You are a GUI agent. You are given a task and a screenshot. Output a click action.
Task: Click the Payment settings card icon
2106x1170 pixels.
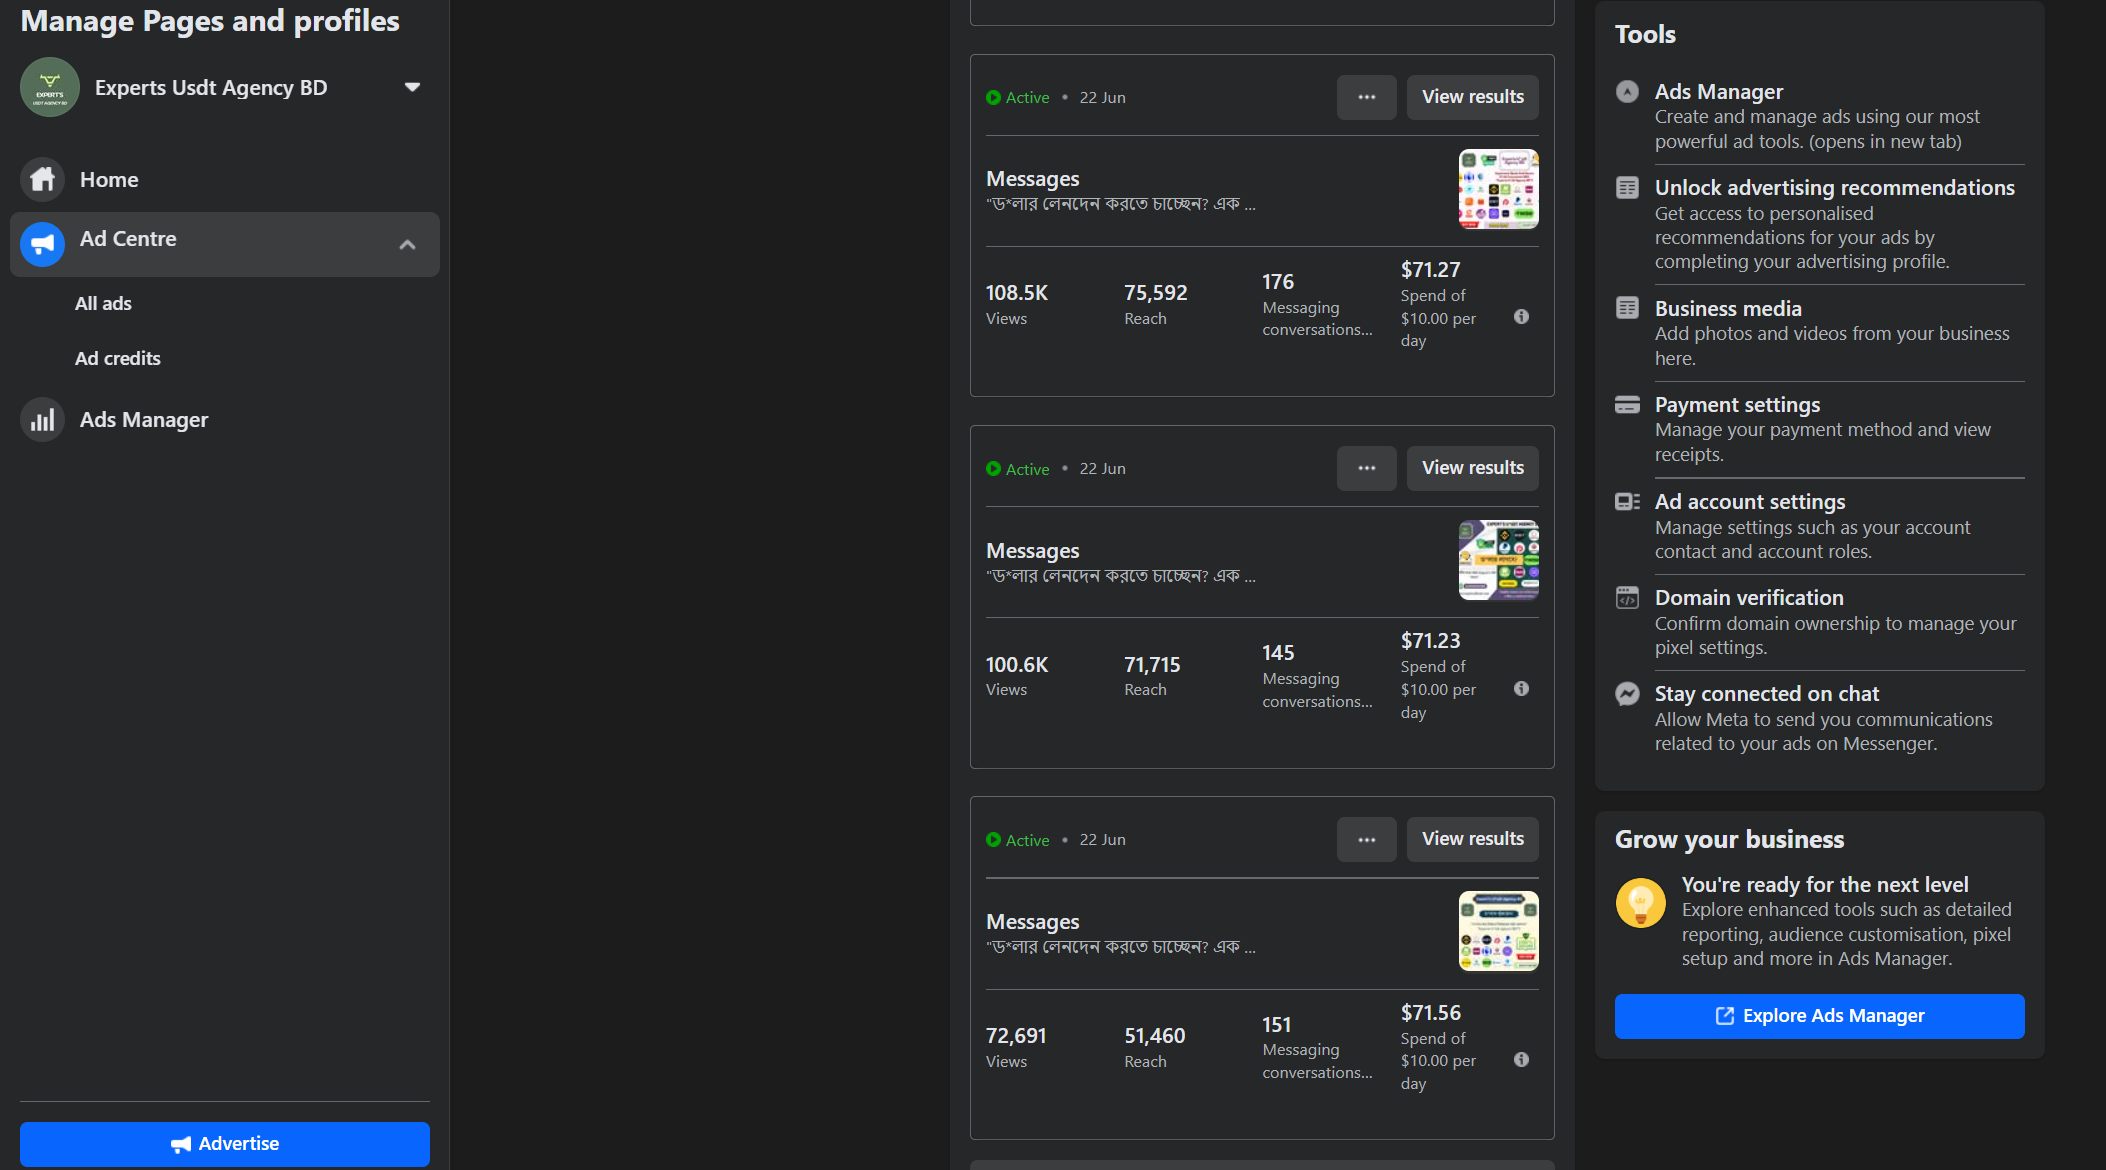pyautogui.click(x=1627, y=405)
